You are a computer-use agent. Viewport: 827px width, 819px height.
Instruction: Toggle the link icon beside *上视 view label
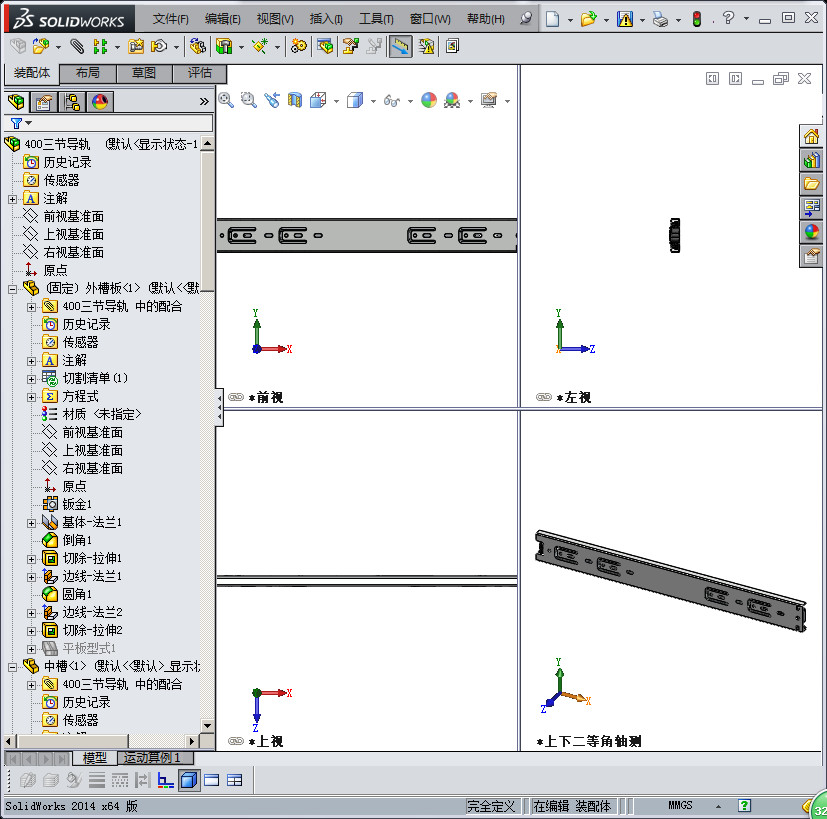[236, 741]
